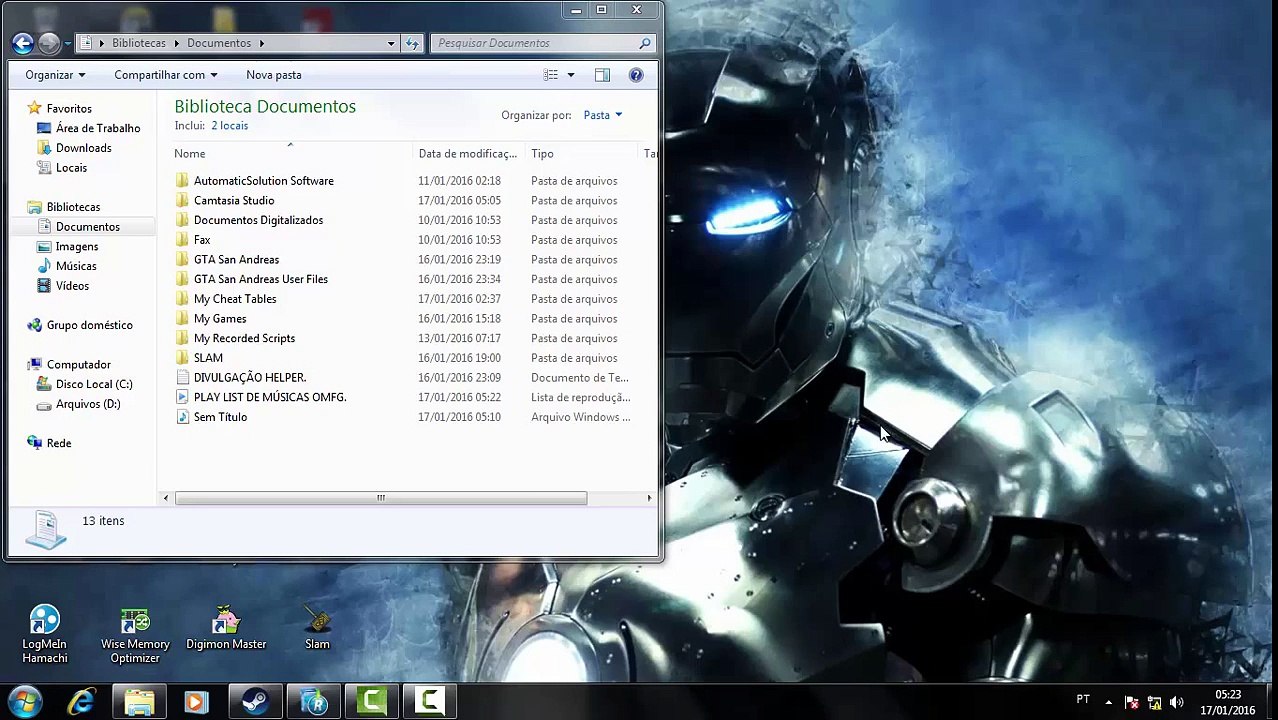Open the Organizar por Pasta dropdown

click(603, 115)
